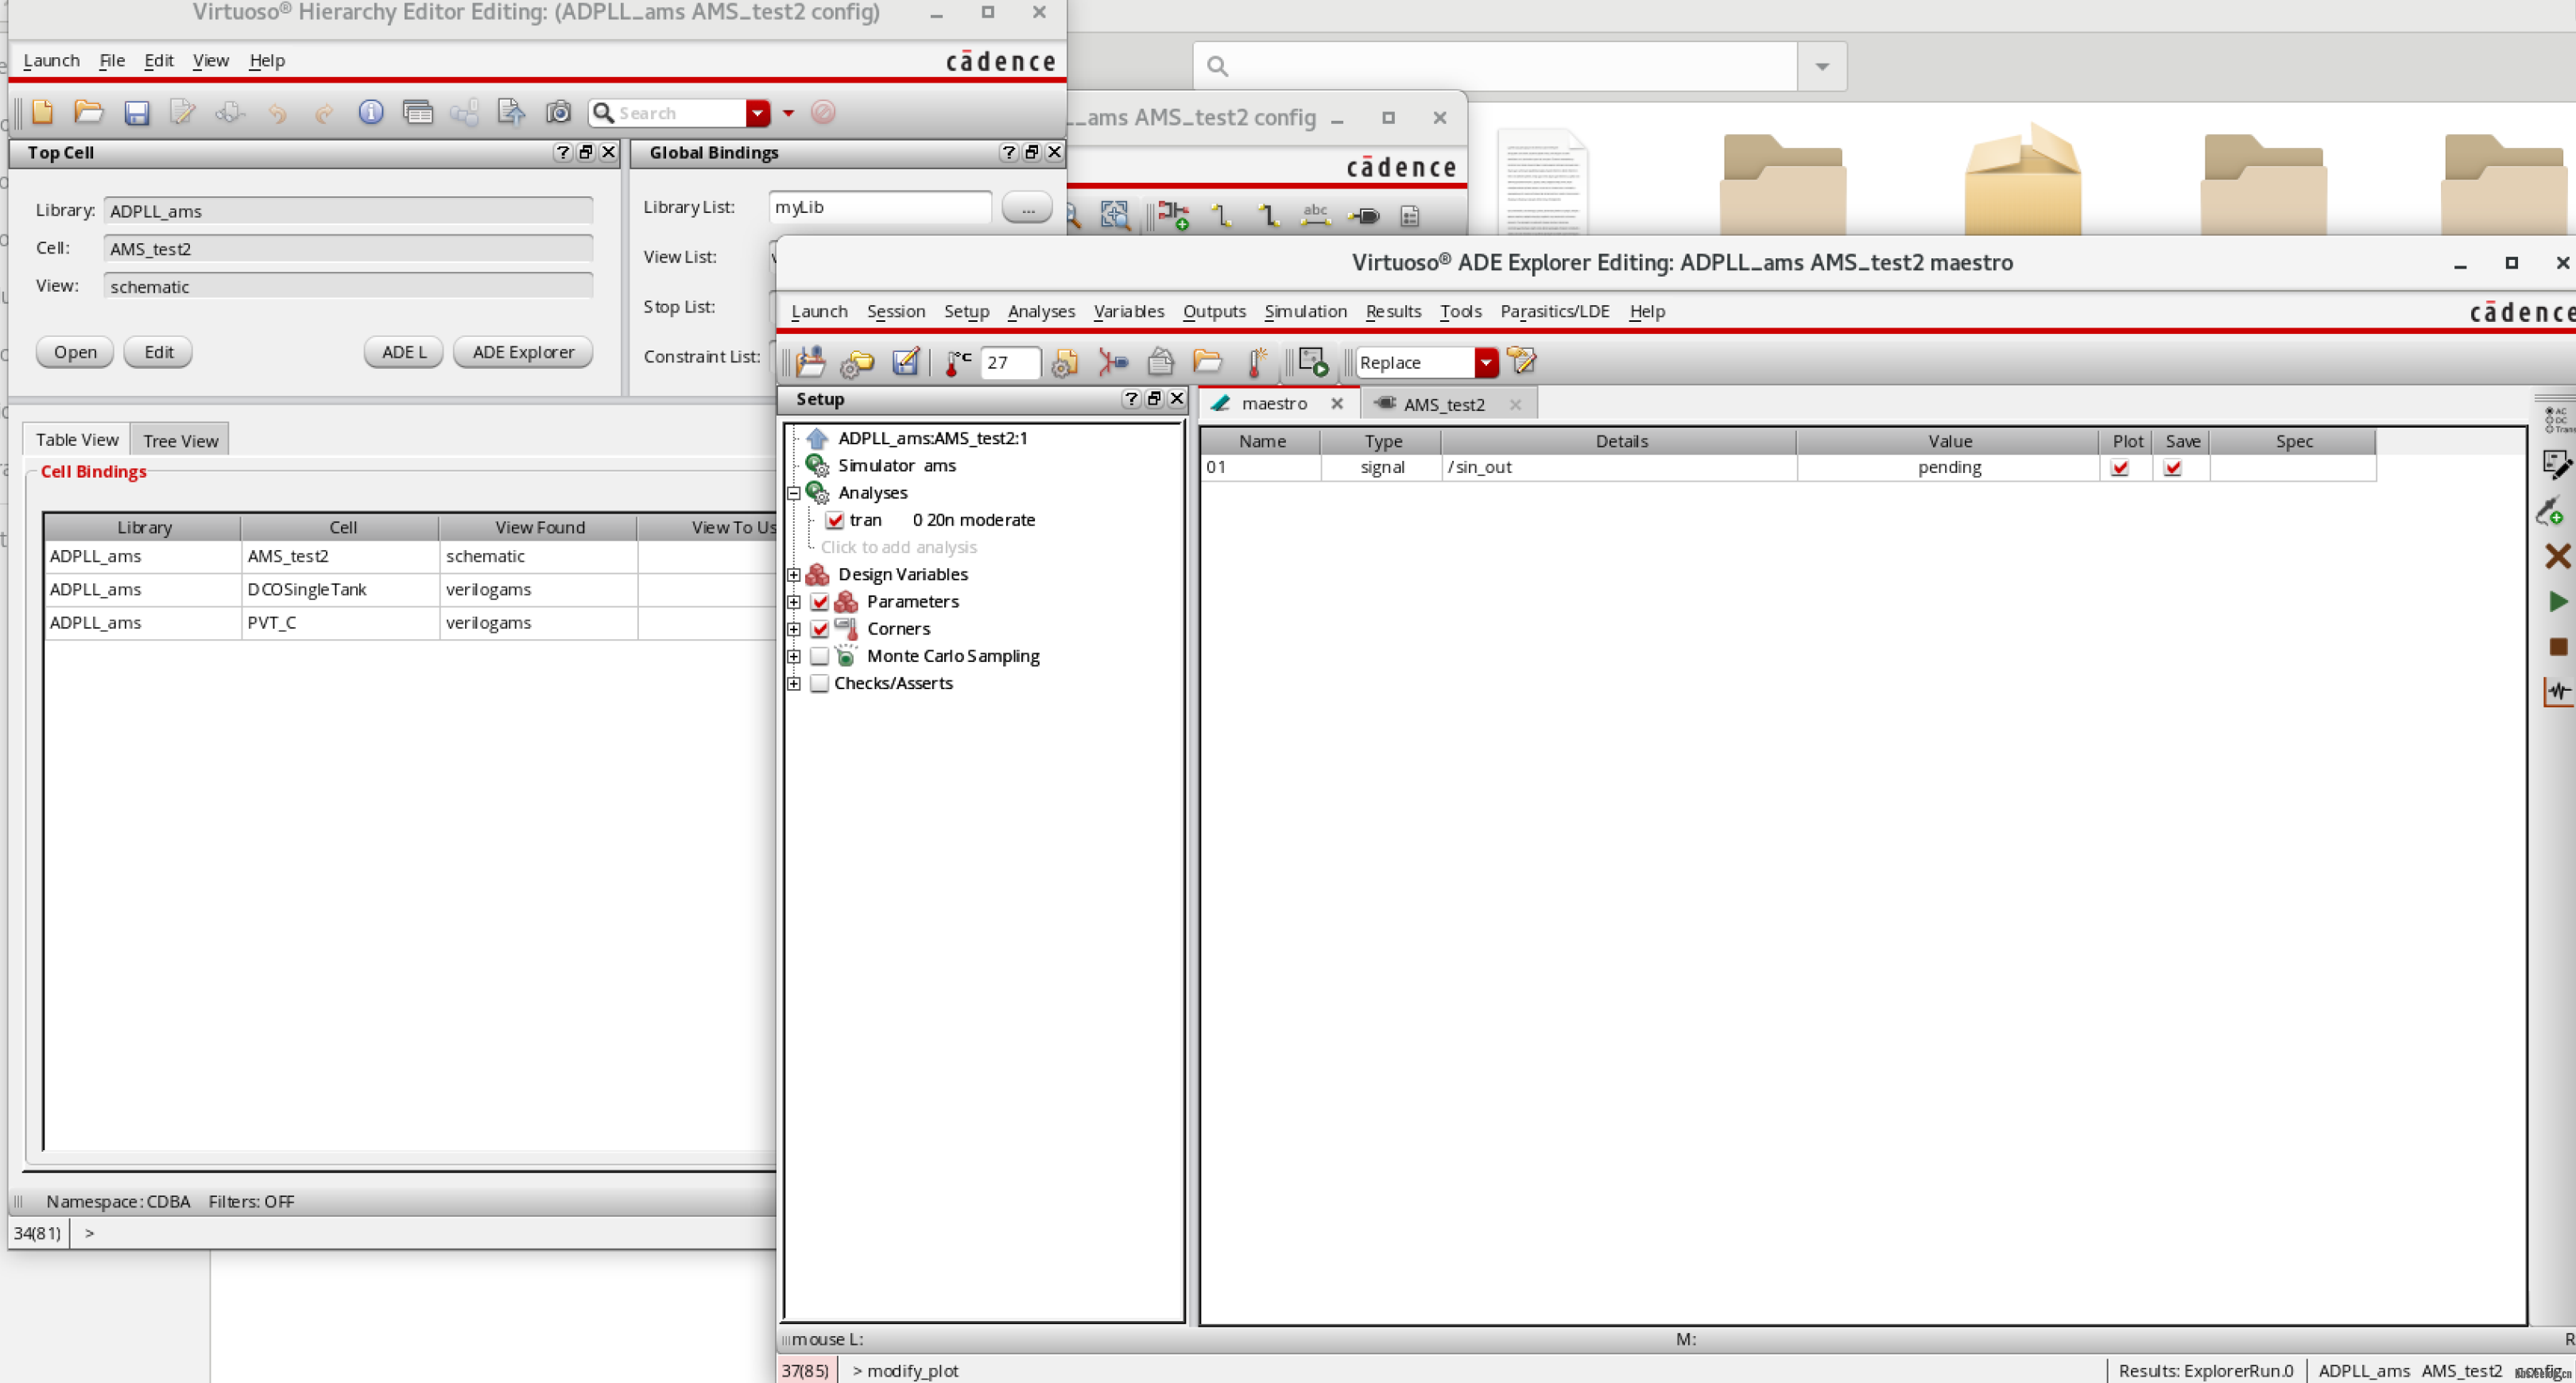Switch to Tree View tab

tap(180, 440)
